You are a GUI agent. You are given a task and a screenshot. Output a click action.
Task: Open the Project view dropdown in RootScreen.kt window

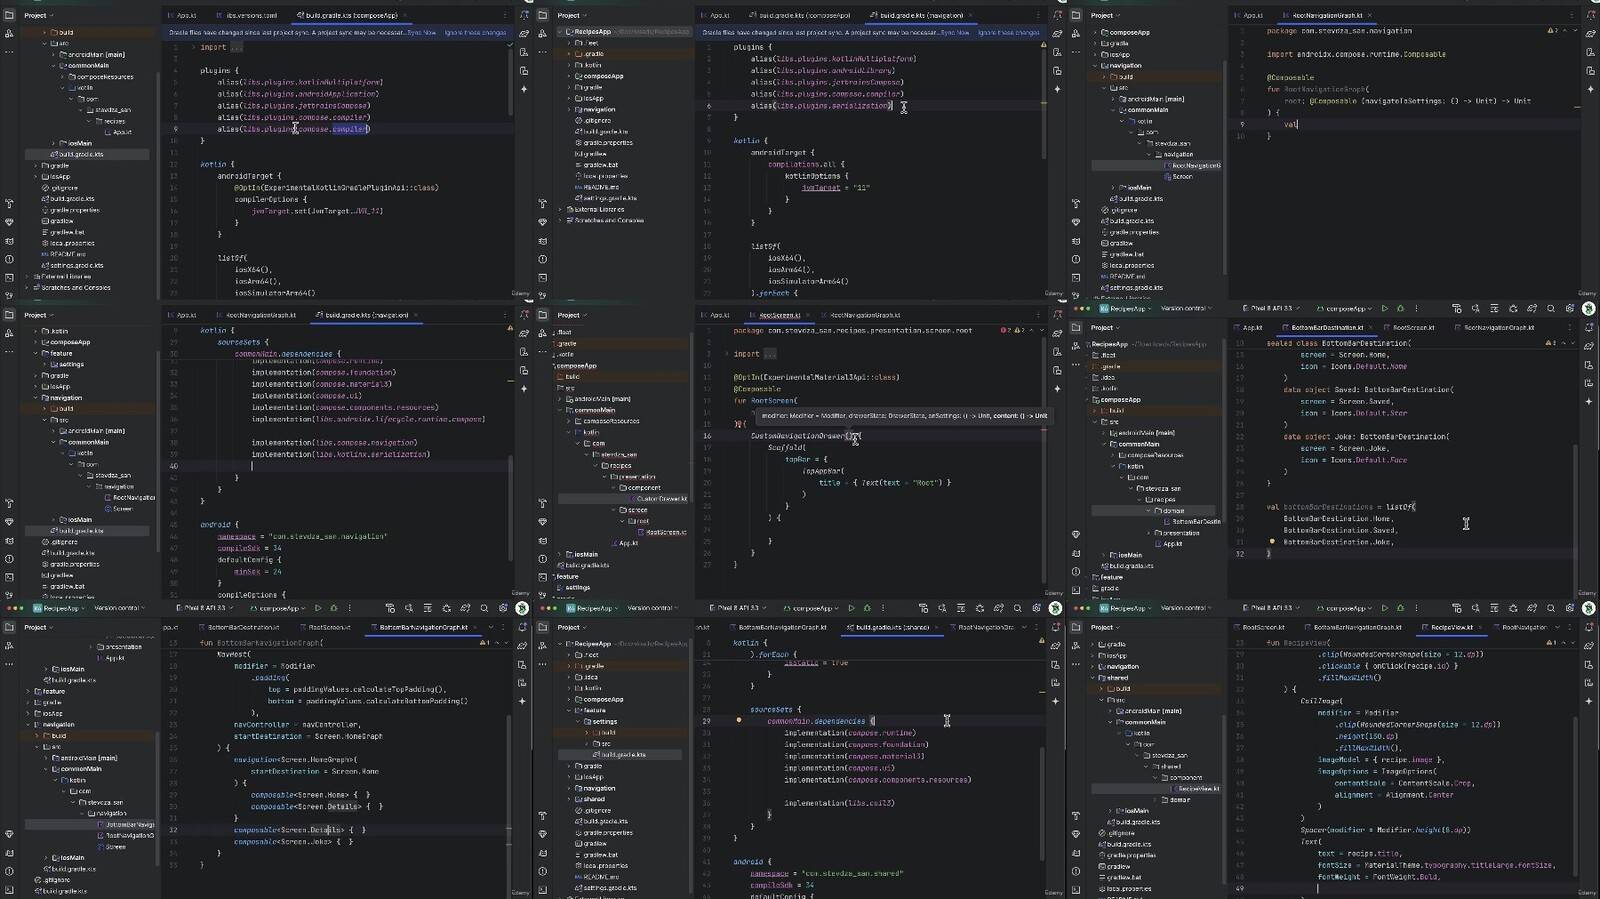coord(572,315)
